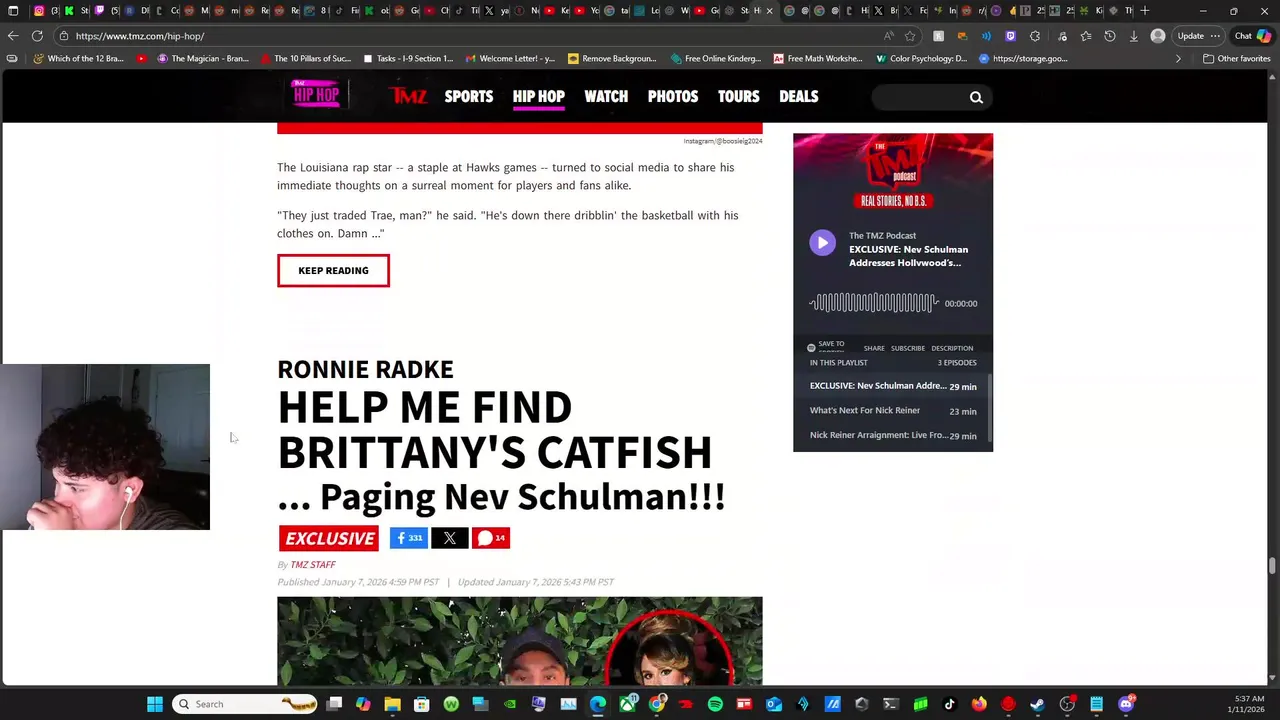Open Steam from the taskbar
Screen dimensions: 1280x720
click(x=1038, y=704)
